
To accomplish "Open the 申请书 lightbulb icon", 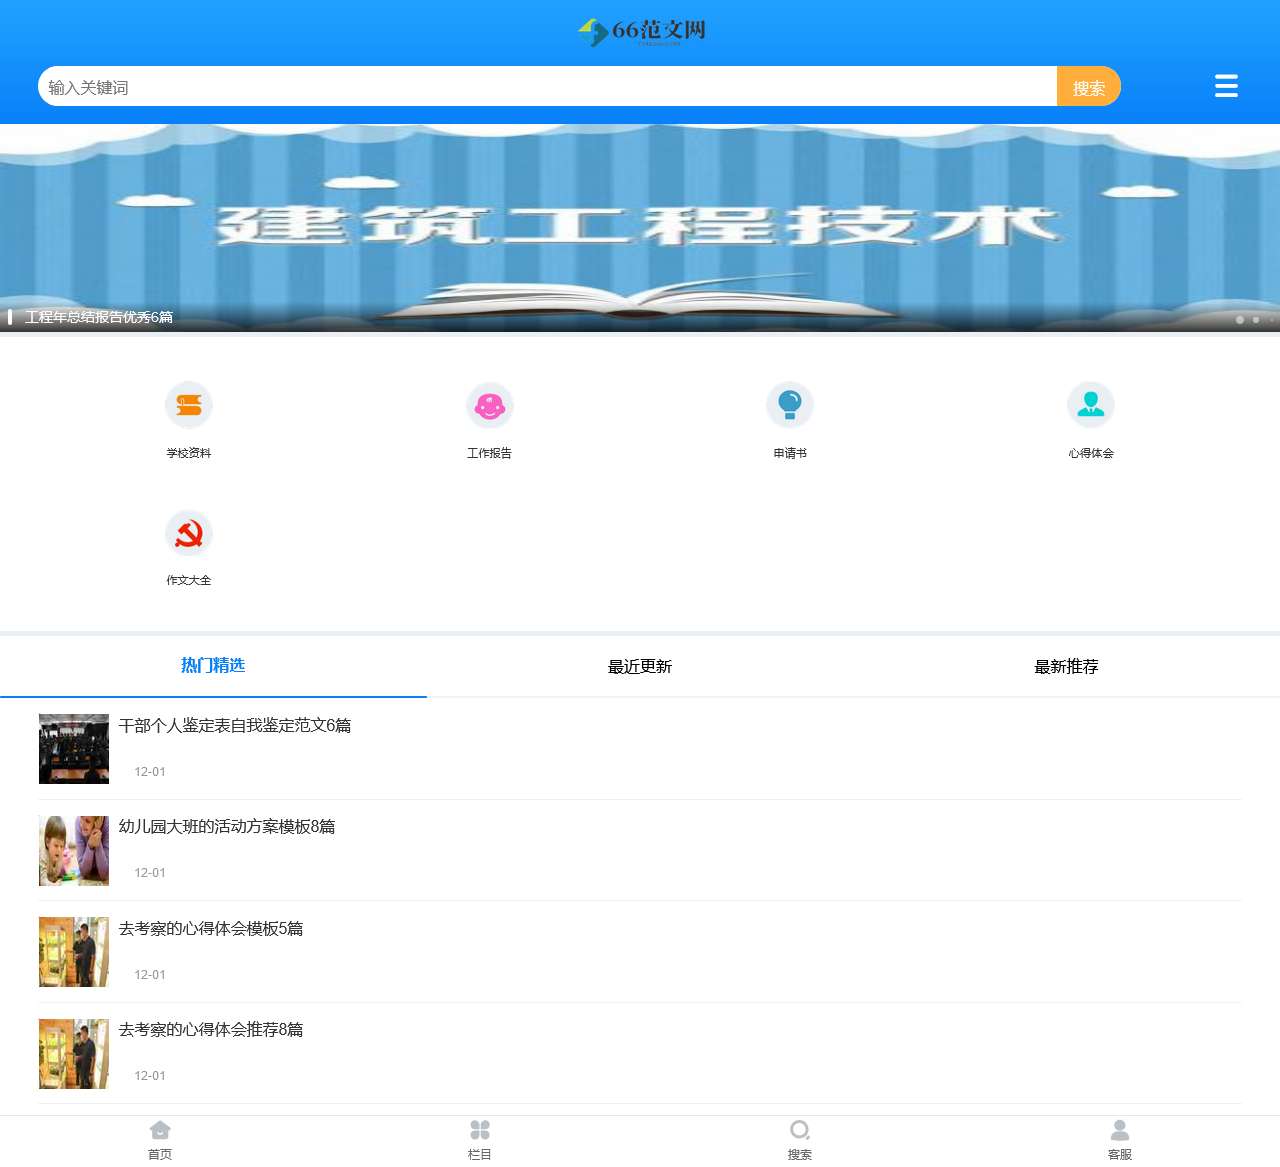I will (x=790, y=405).
